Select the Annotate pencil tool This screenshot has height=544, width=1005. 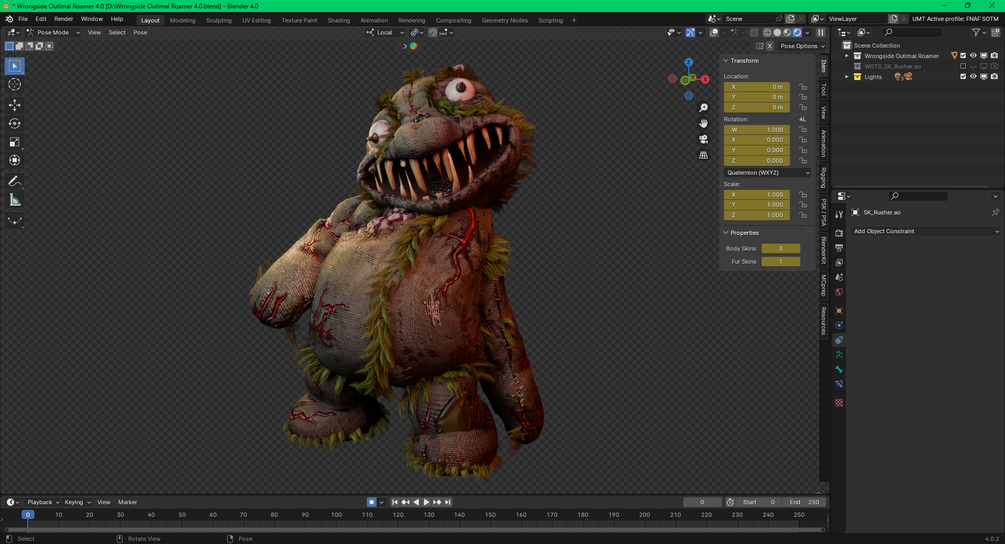coord(15,181)
